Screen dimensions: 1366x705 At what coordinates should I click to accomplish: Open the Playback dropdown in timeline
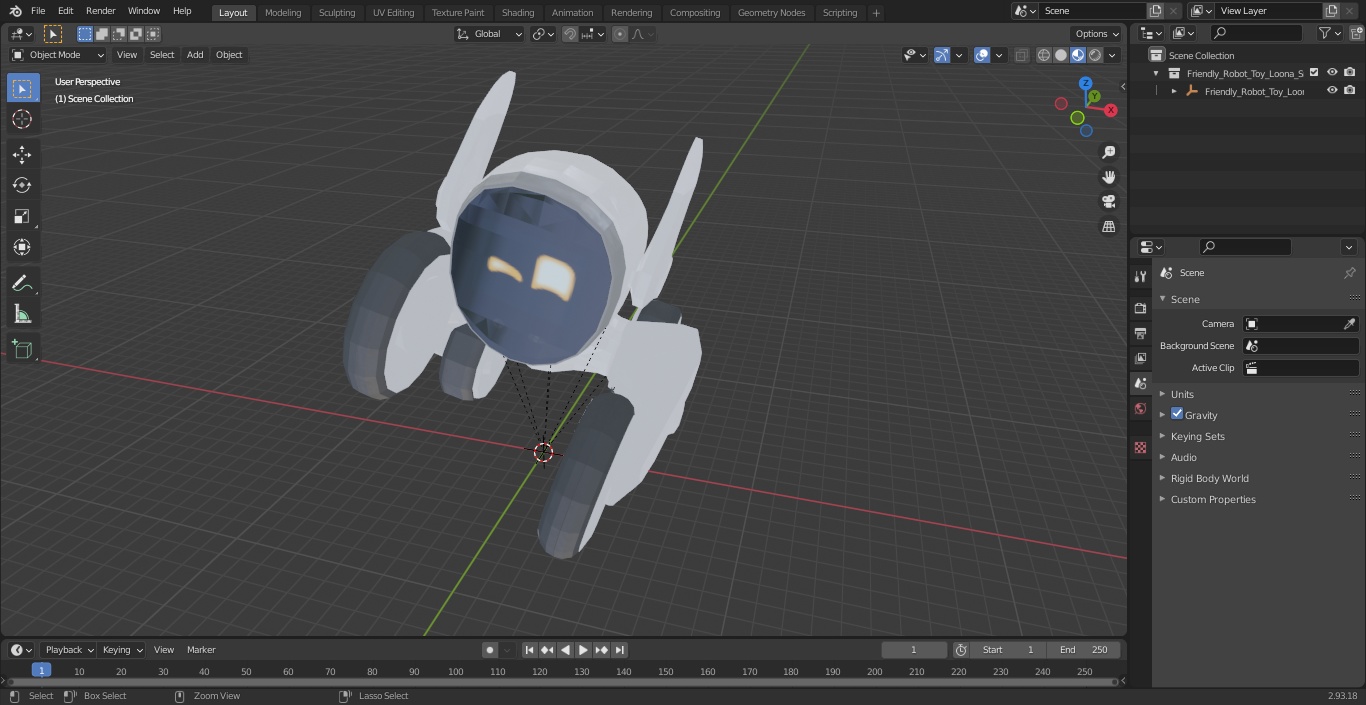69,650
